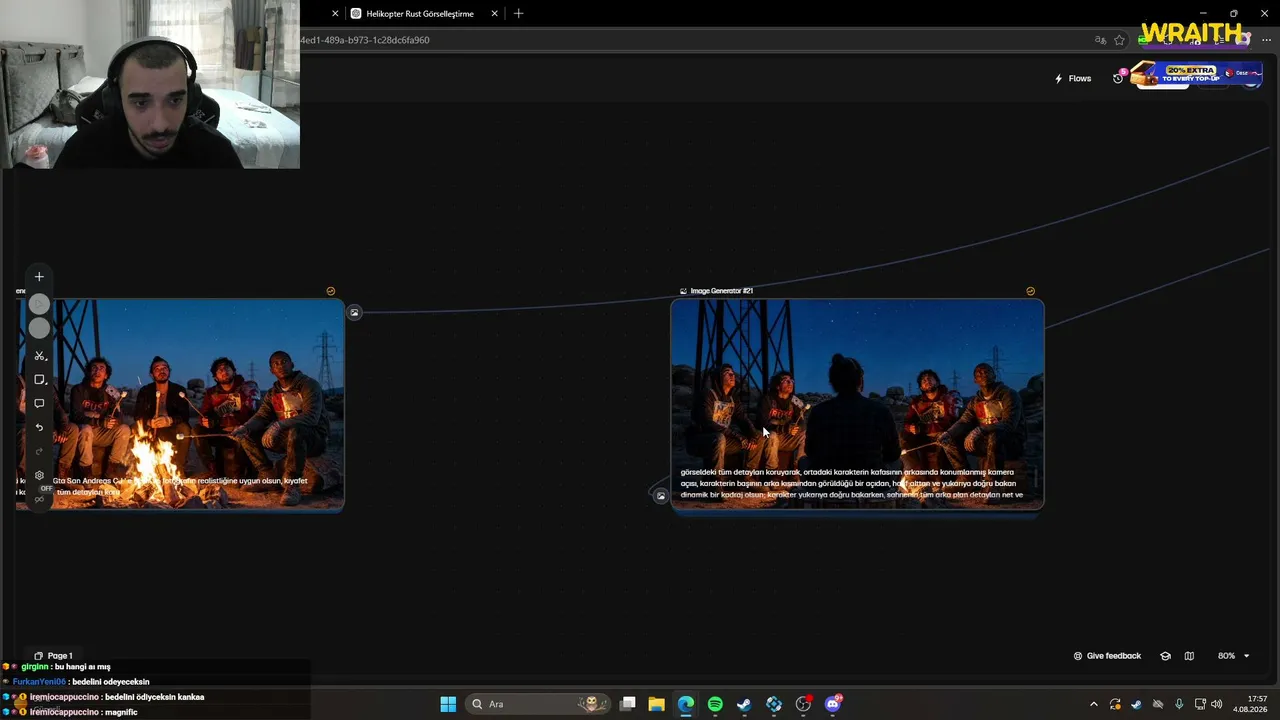Edit the prompt text in Image Generator #21
Screen dimensions: 1280x720
tap(852, 483)
